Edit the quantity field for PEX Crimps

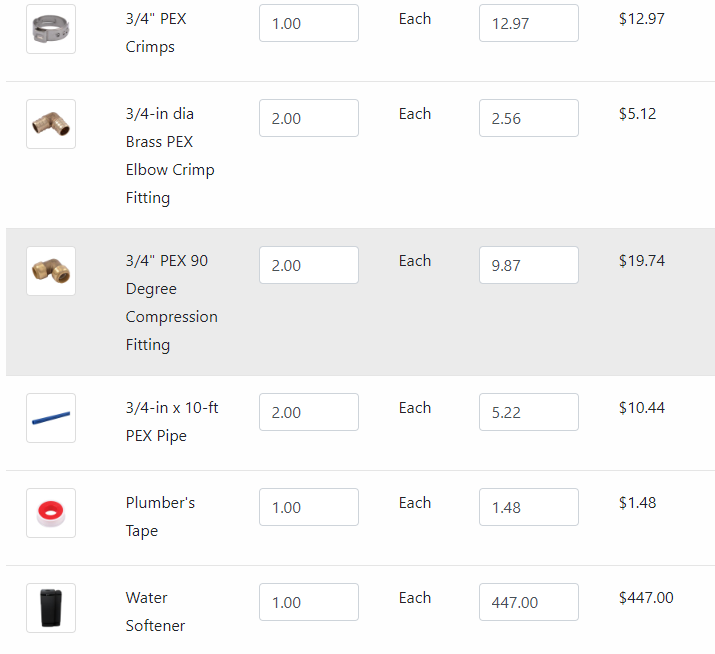pos(309,23)
